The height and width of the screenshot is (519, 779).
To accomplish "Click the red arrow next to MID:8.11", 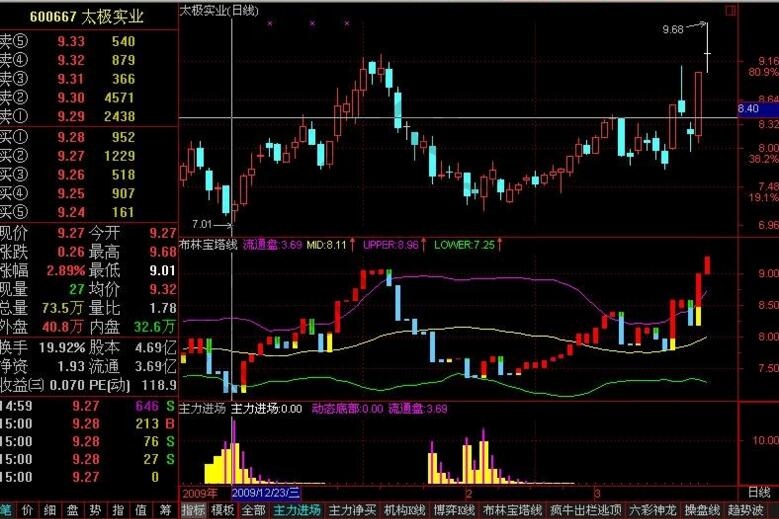I will 353,243.
